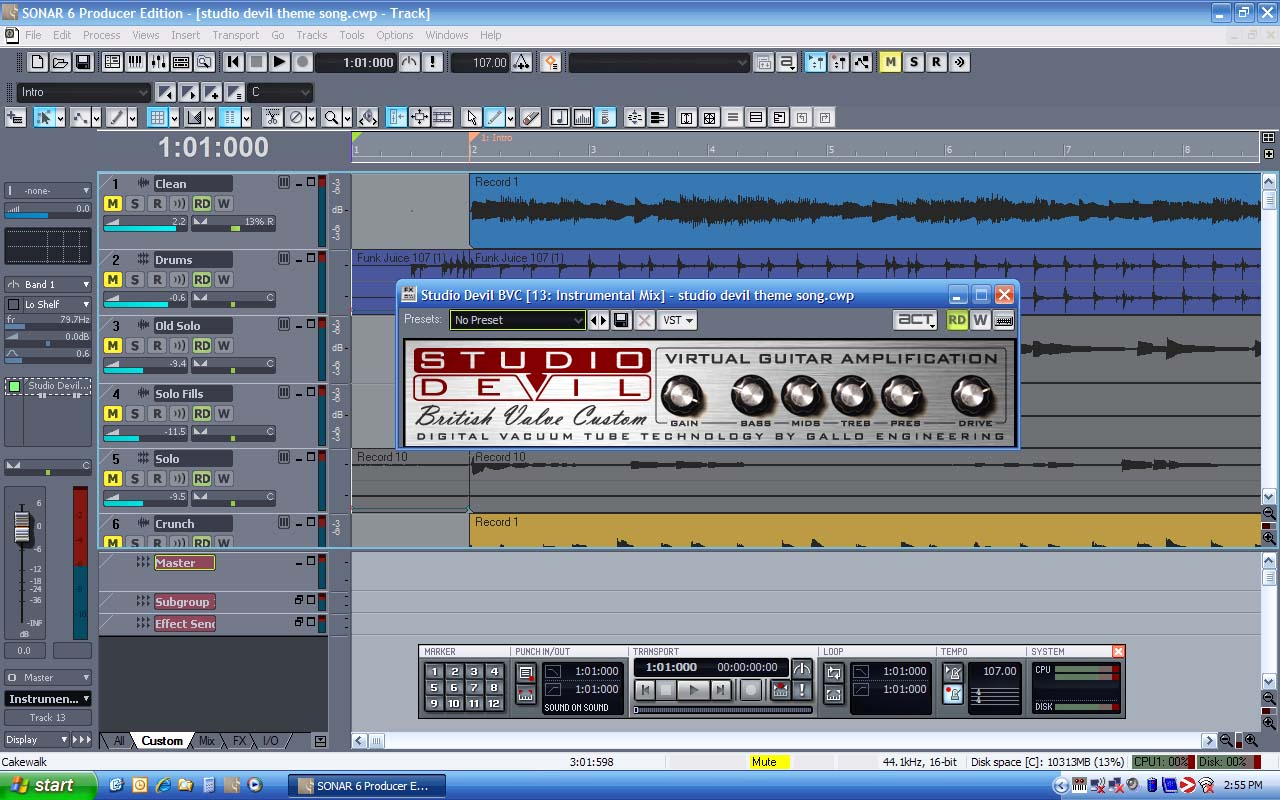
Task: Select the scissors split tool
Action: [272, 118]
